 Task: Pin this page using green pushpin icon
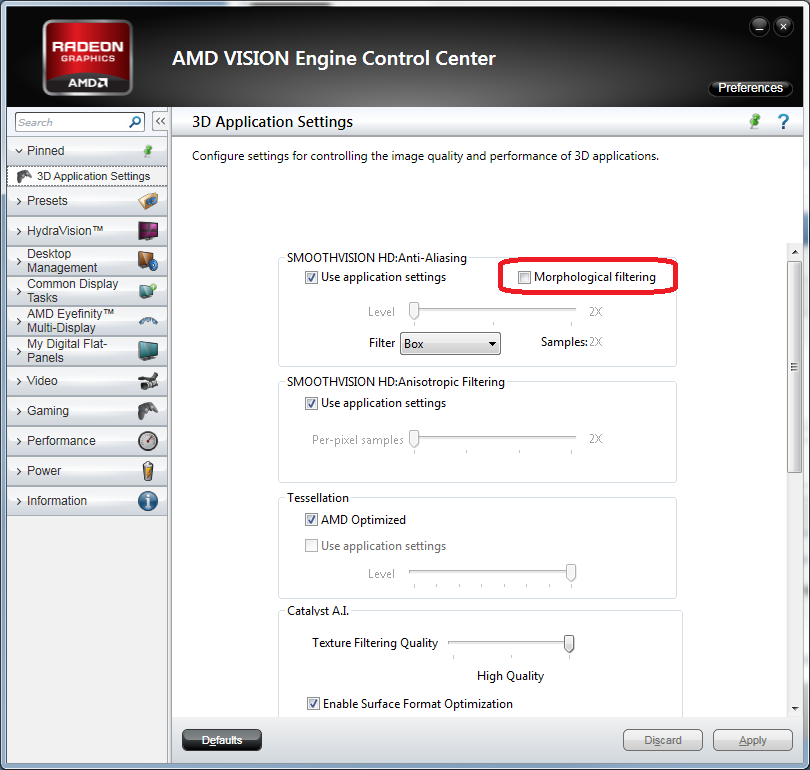(x=755, y=121)
